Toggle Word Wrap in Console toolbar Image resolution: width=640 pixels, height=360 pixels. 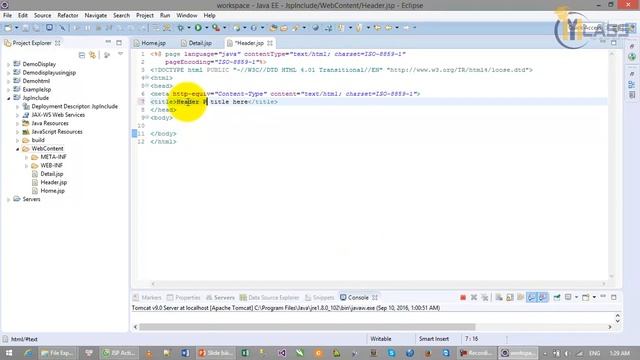click(520, 297)
